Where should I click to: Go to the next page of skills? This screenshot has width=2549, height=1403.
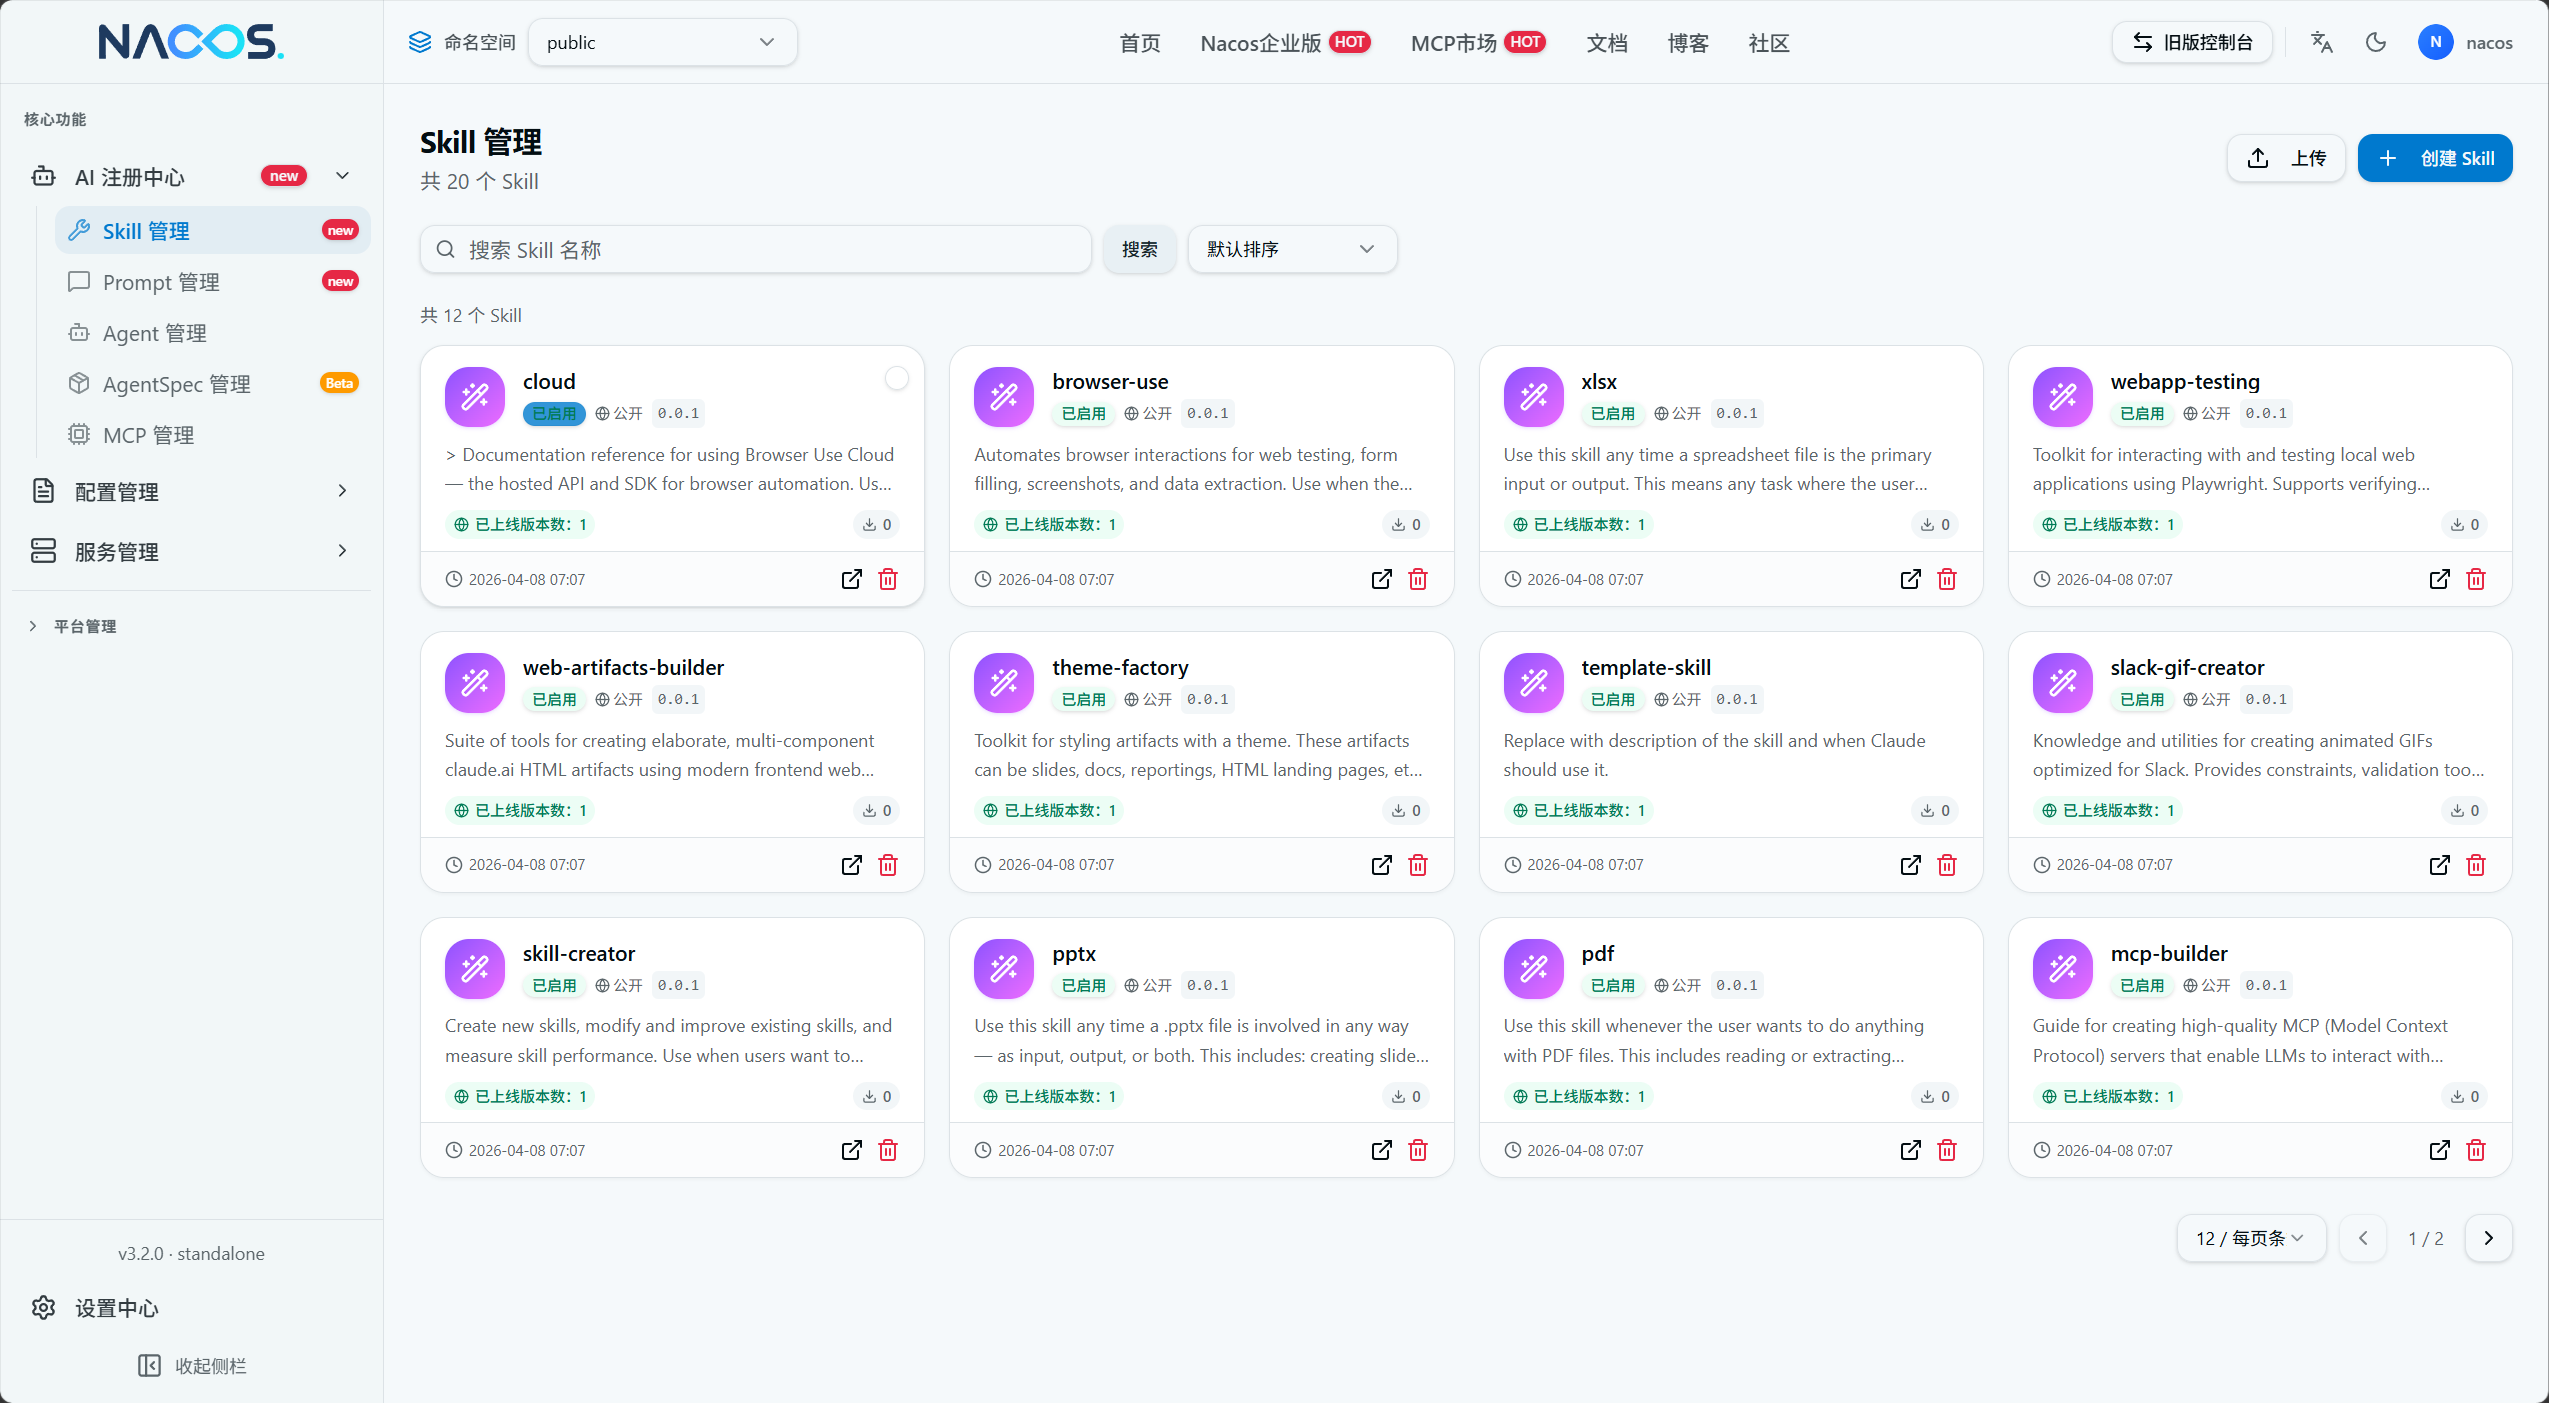point(2489,1238)
